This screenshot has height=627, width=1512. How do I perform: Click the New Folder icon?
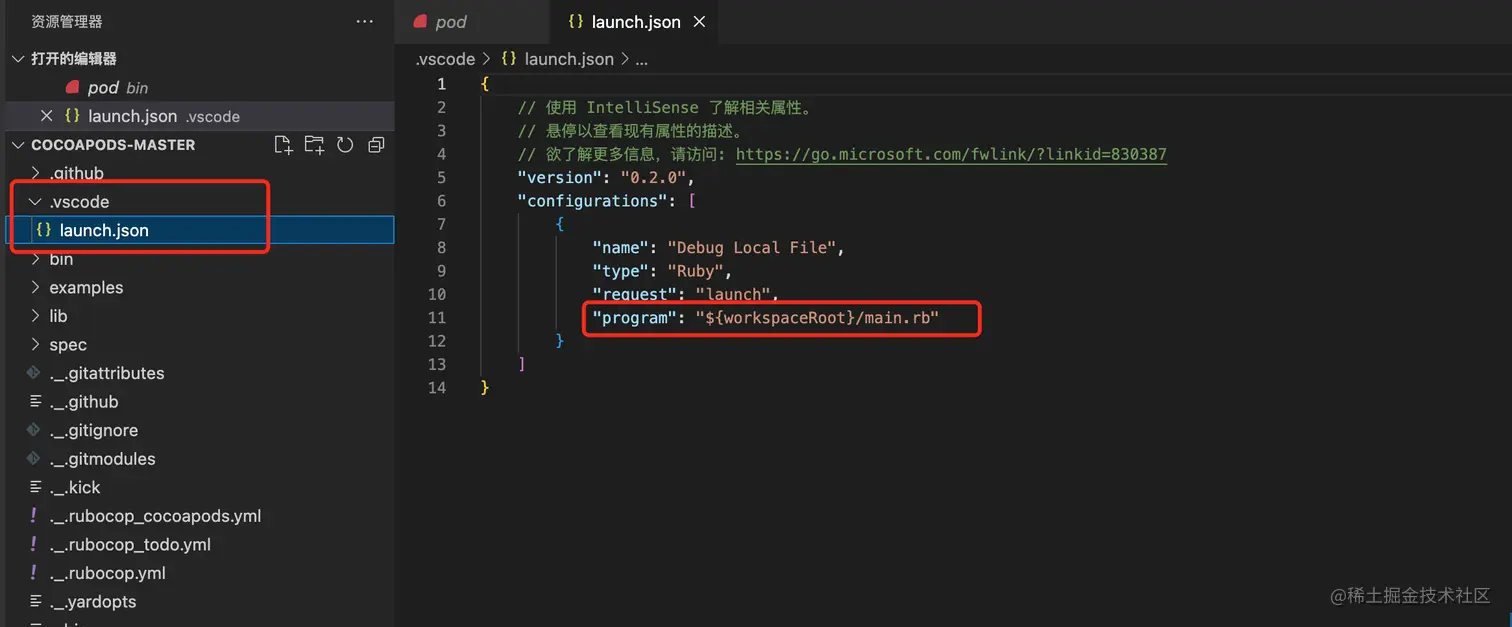(314, 145)
